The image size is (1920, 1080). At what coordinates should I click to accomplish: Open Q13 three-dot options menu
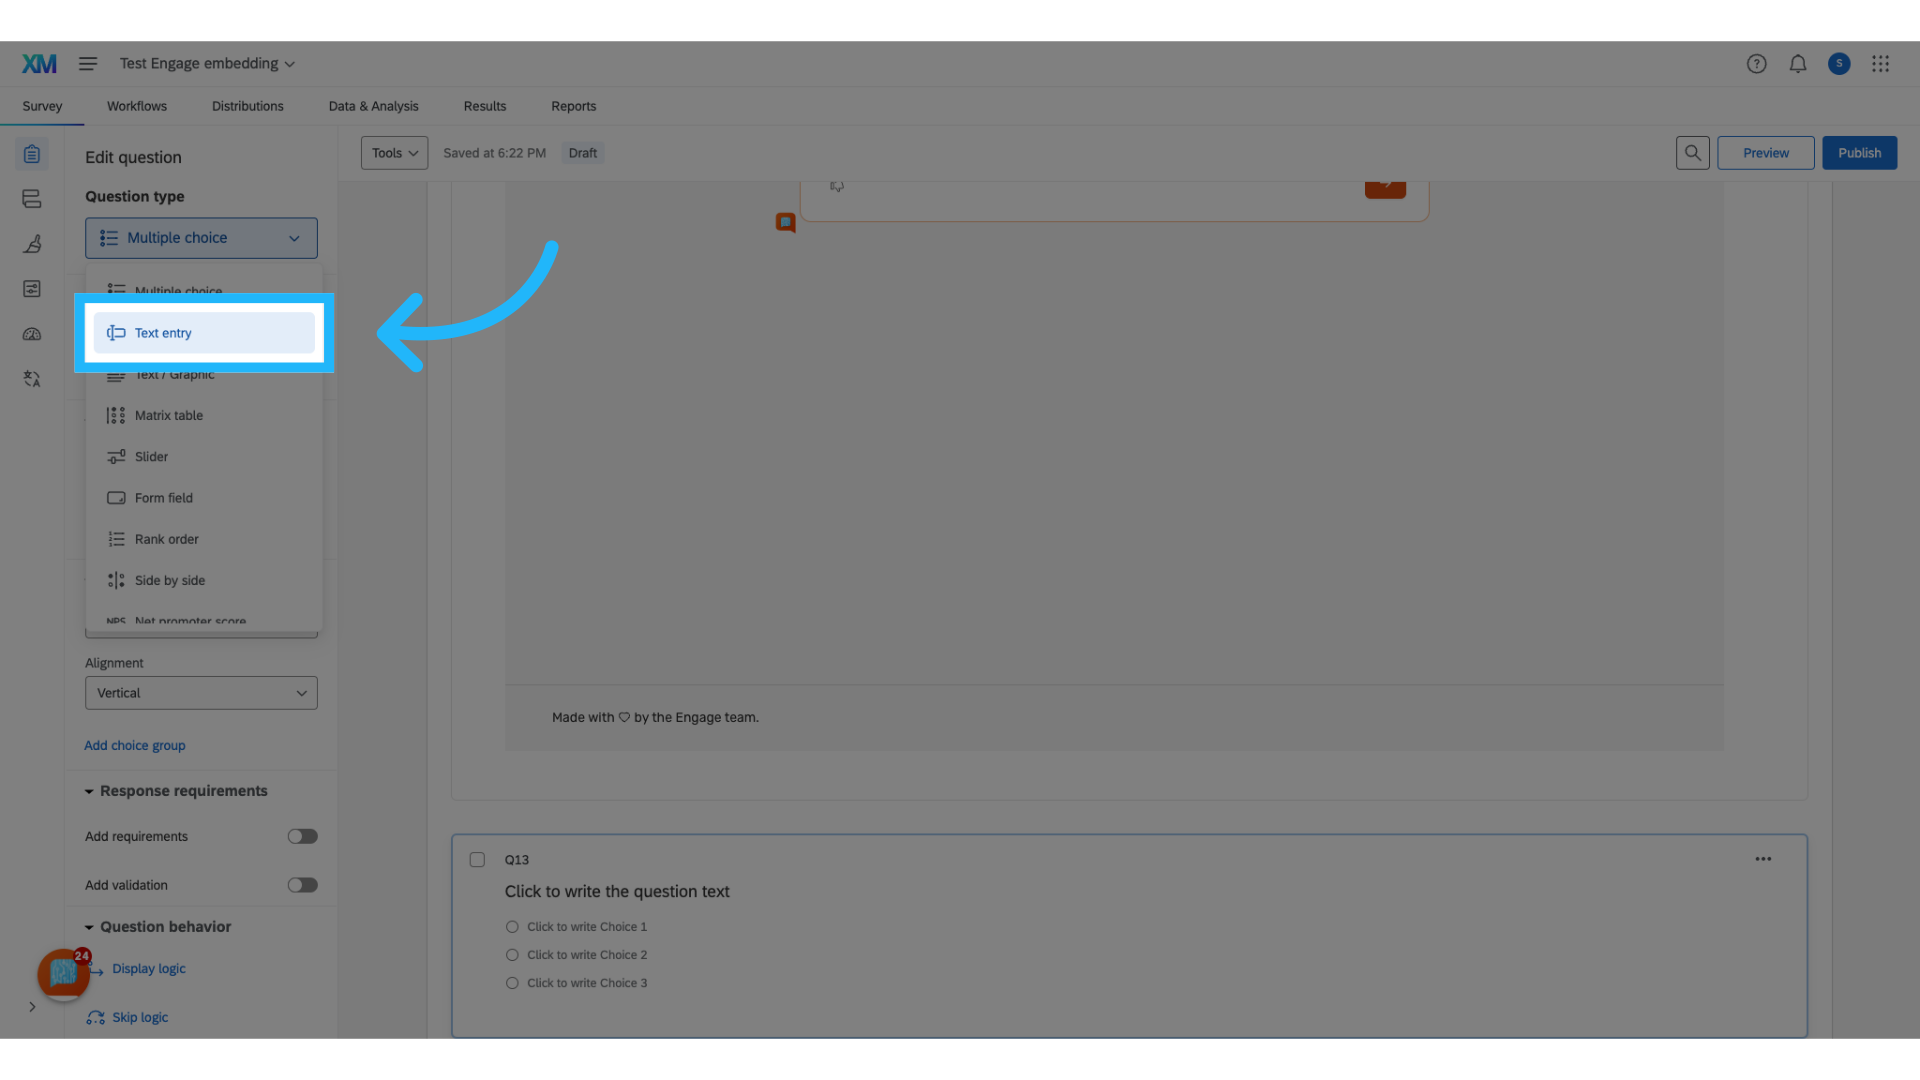pyautogui.click(x=1763, y=859)
